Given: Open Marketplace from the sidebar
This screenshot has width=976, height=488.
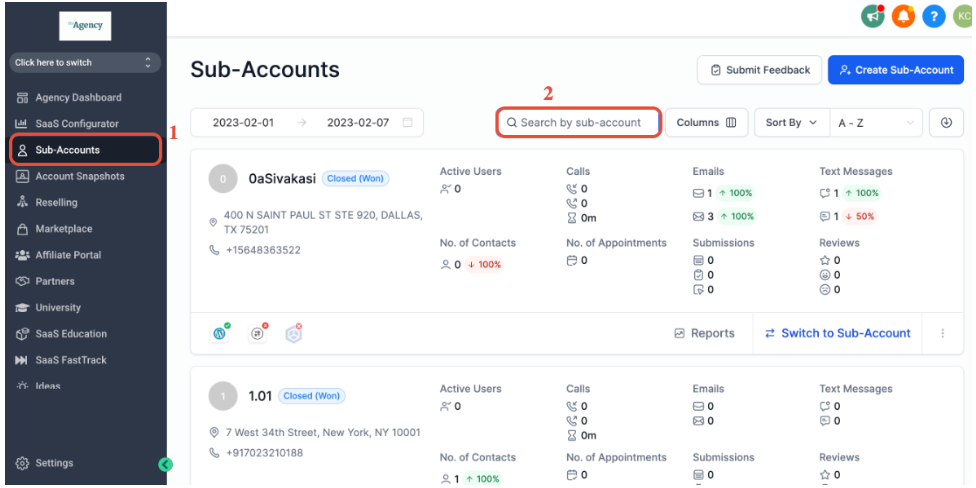Looking at the screenshot, I should [63, 229].
